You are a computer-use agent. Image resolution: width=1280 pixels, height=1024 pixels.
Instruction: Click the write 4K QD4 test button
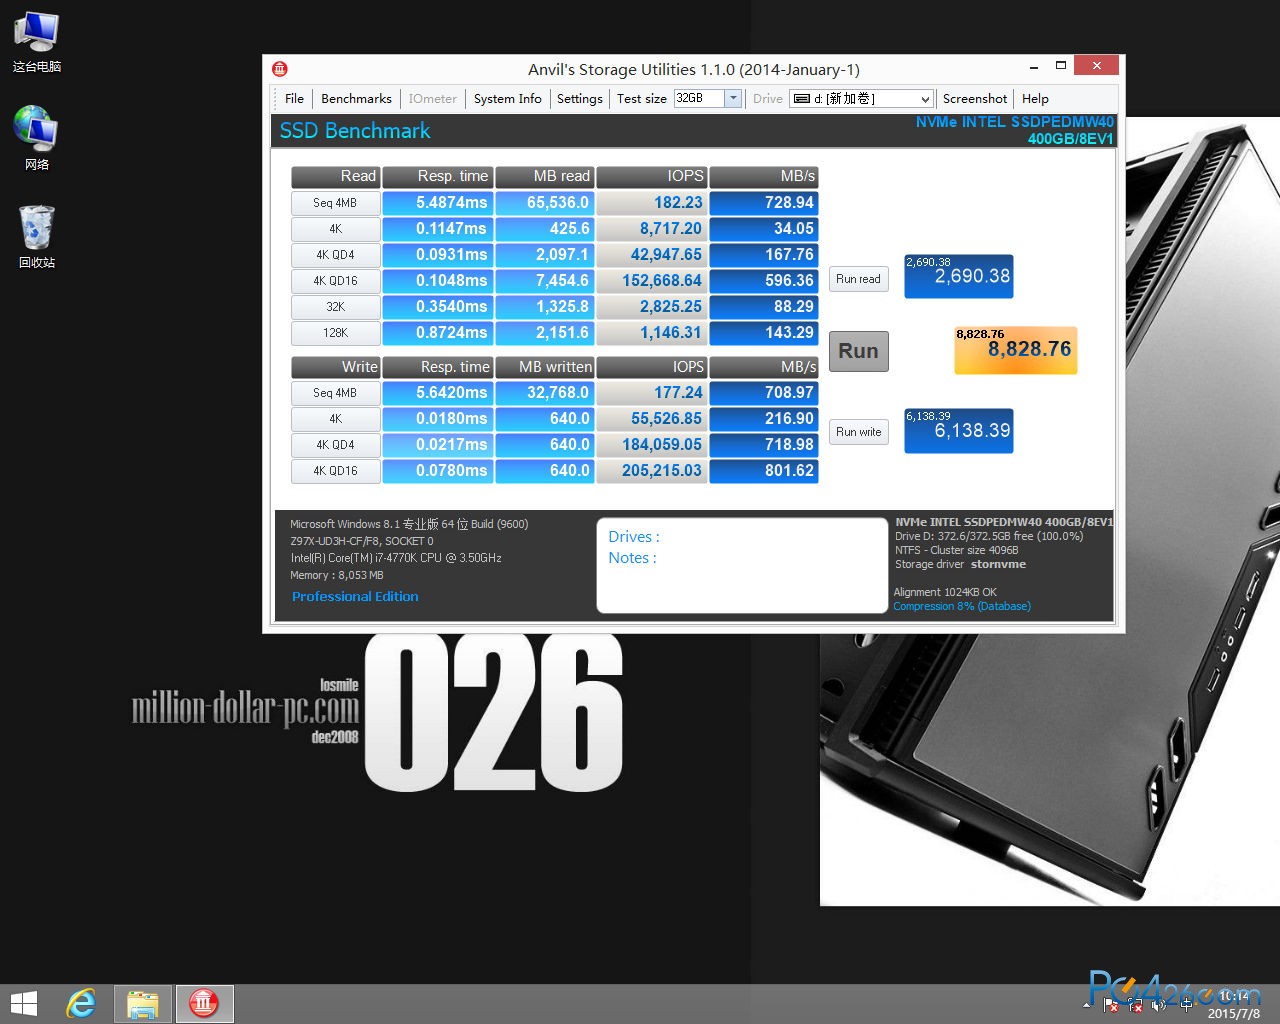click(x=335, y=445)
